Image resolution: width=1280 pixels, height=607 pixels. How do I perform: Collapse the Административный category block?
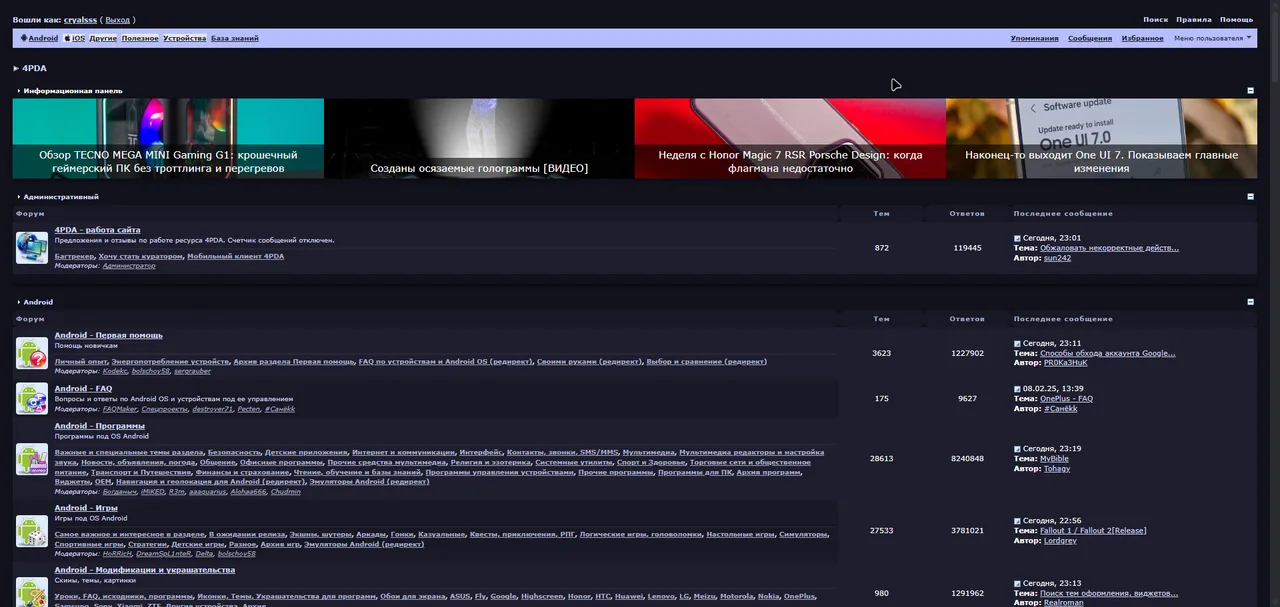pyautogui.click(x=1250, y=197)
